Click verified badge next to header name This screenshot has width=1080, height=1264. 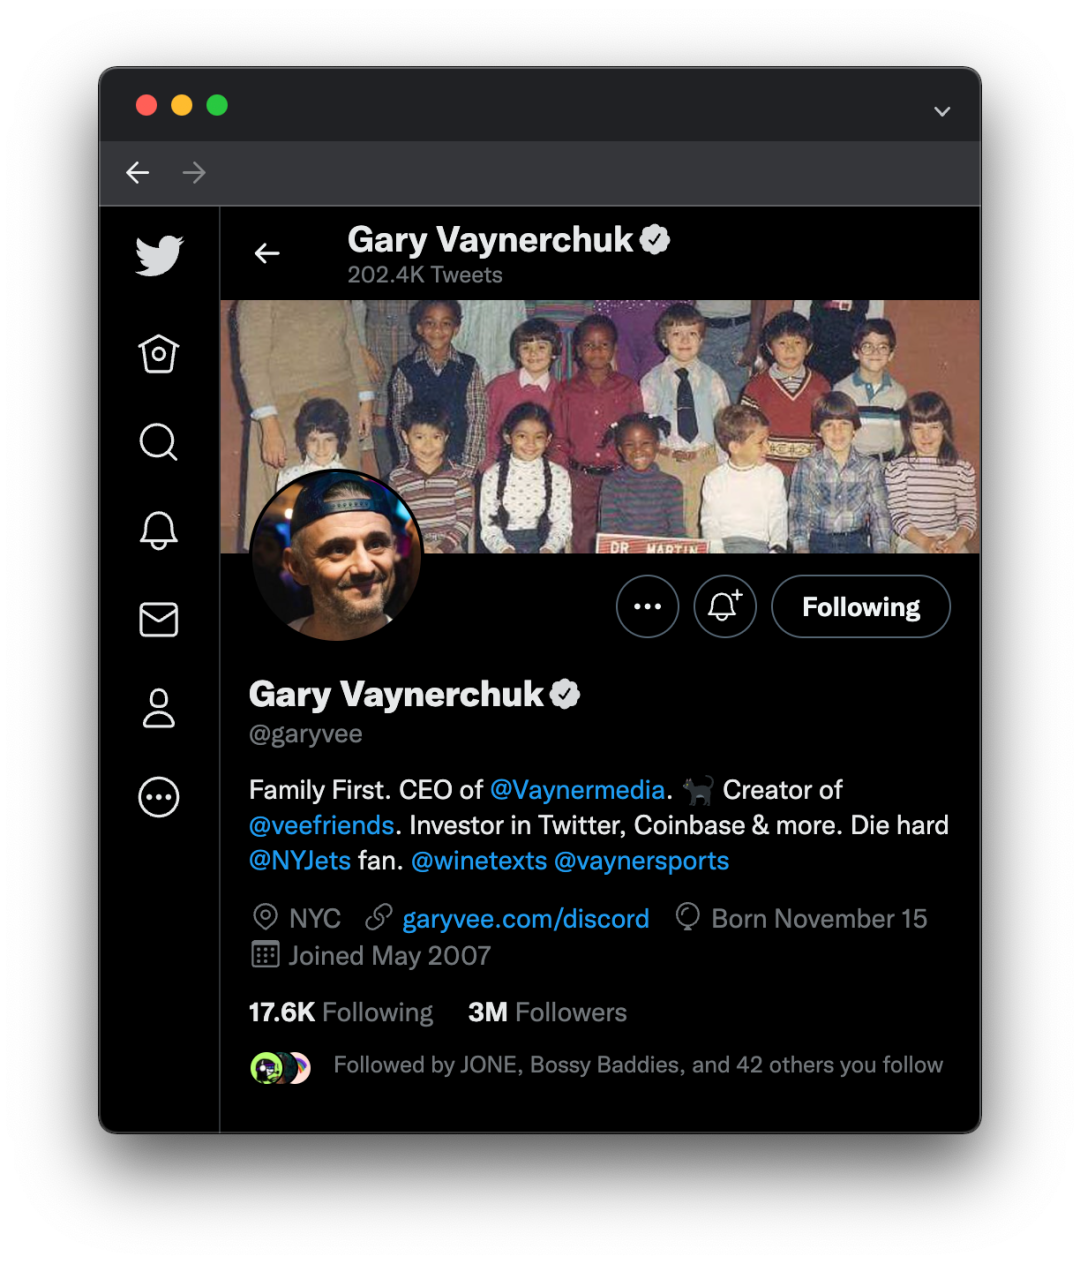pos(655,240)
